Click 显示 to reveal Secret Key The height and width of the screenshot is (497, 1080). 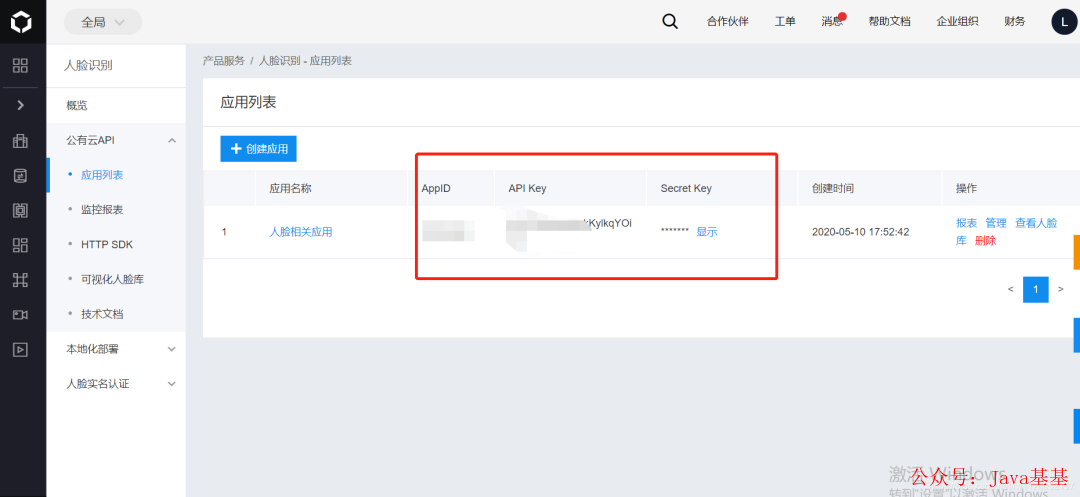(x=707, y=232)
